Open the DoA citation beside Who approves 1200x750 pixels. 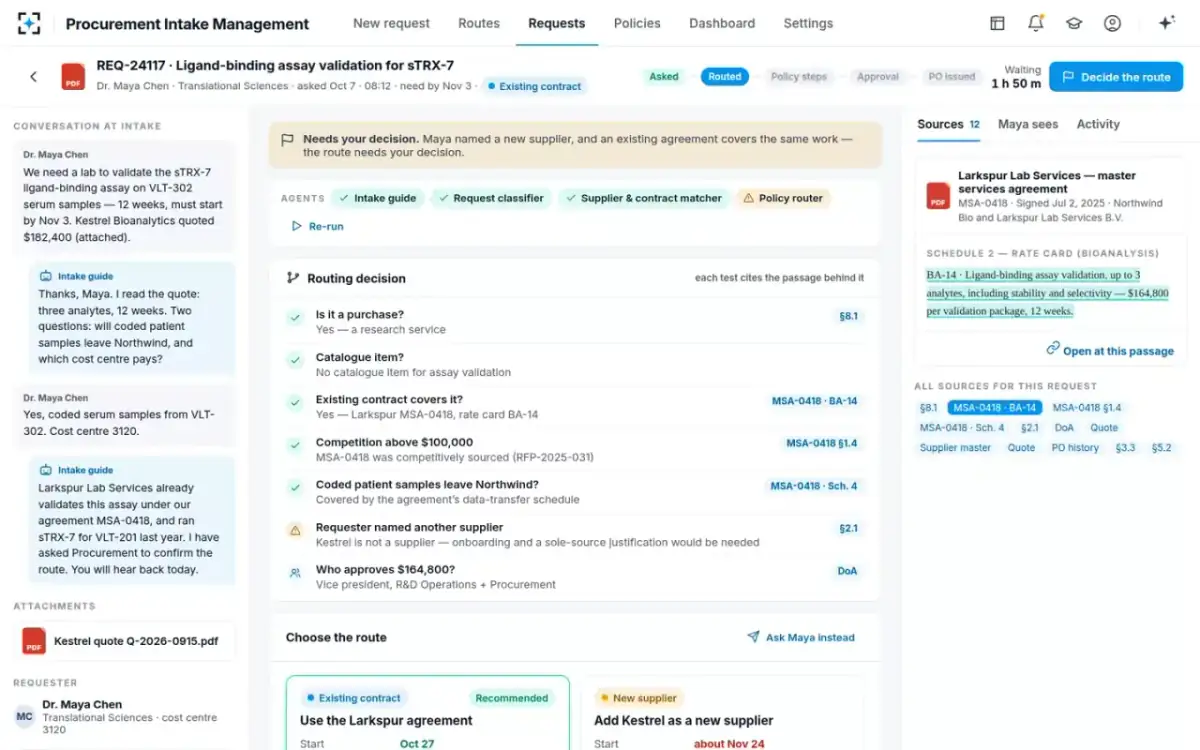coord(847,571)
